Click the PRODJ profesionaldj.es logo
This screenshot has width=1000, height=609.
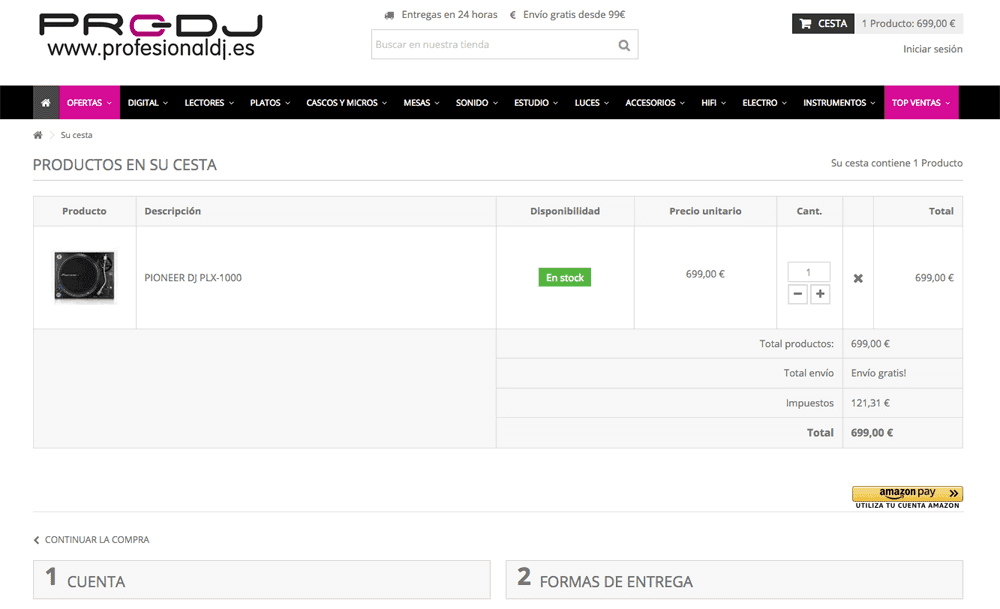pos(151,36)
